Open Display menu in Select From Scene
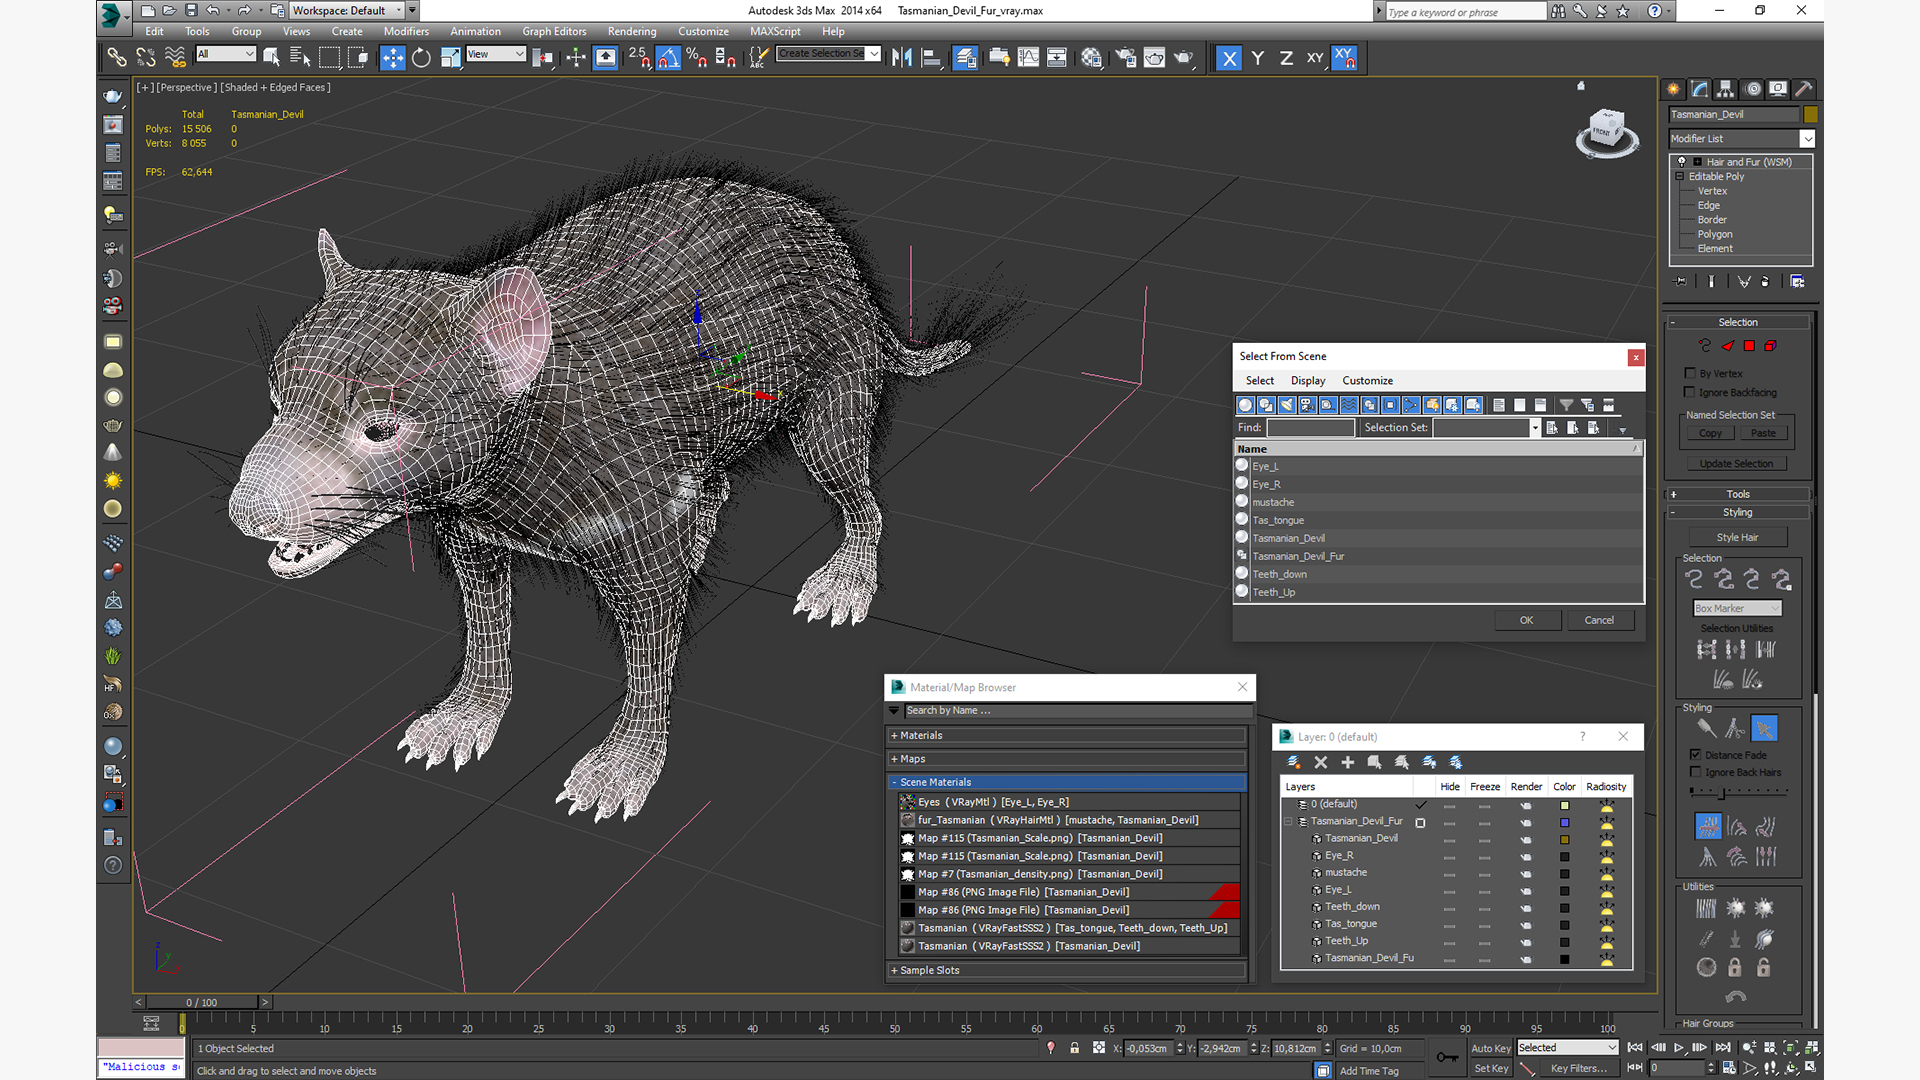This screenshot has width=1920, height=1080. point(1307,381)
